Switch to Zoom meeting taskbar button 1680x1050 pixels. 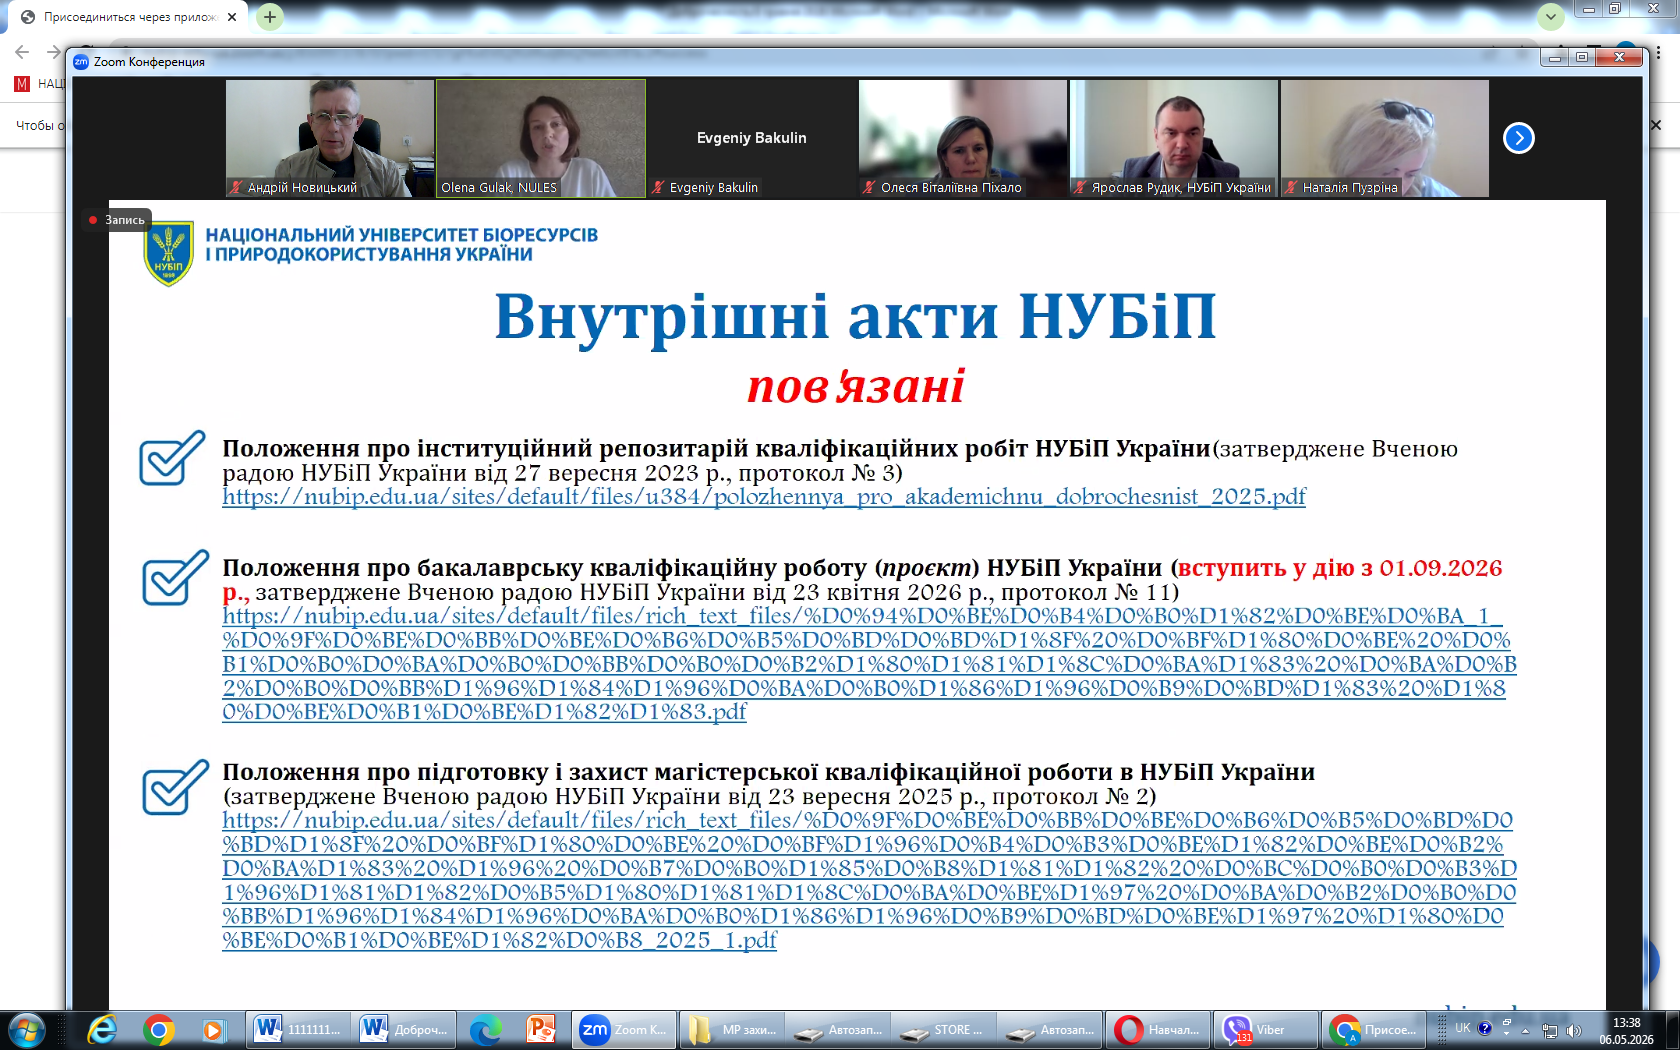point(624,1029)
